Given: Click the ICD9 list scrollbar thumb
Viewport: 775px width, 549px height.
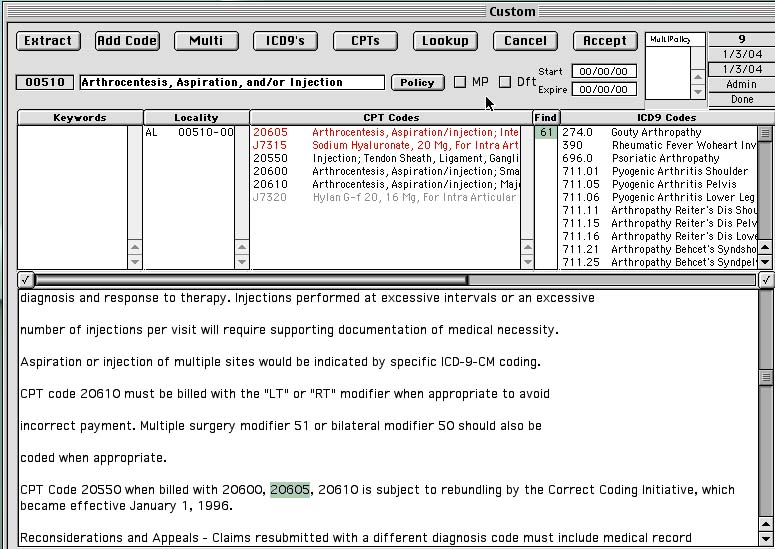Looking at the screenshot, I should (765, 133).
